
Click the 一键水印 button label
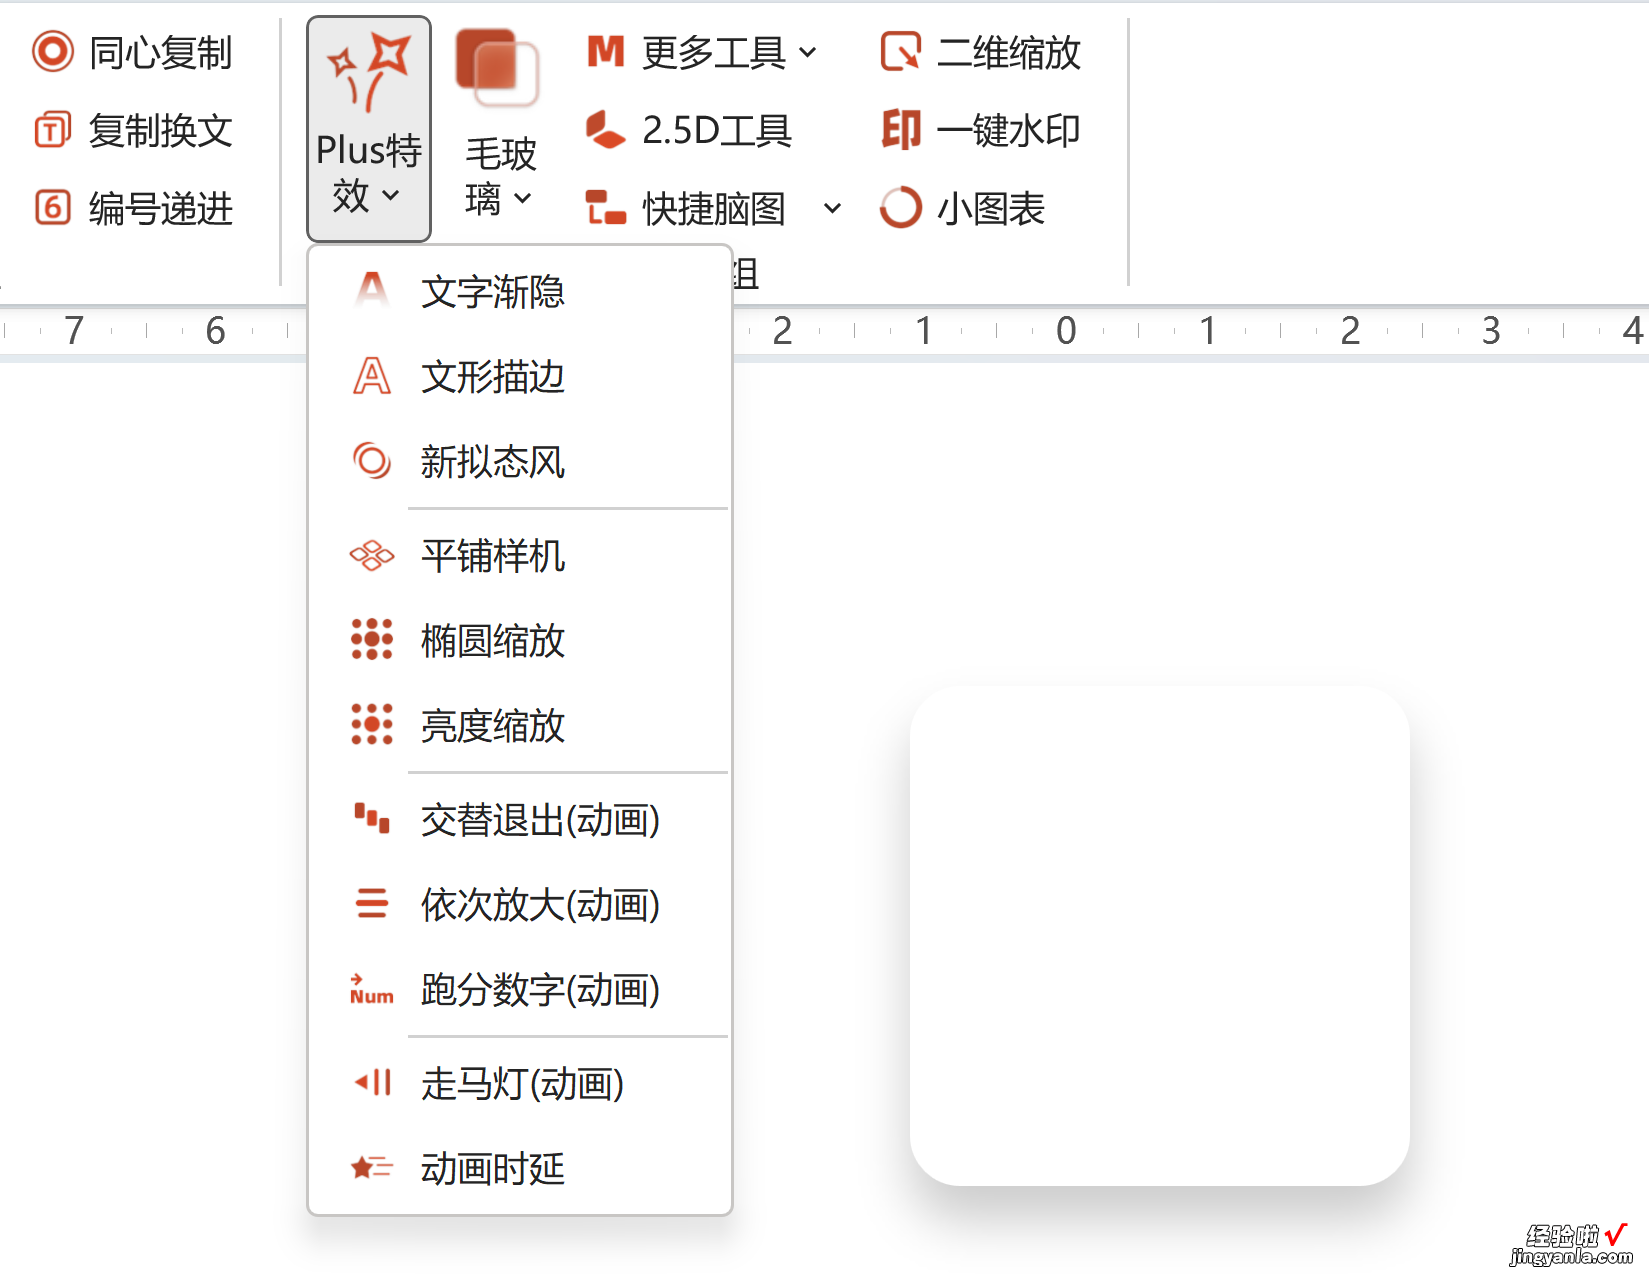[x=1009, y=130]
